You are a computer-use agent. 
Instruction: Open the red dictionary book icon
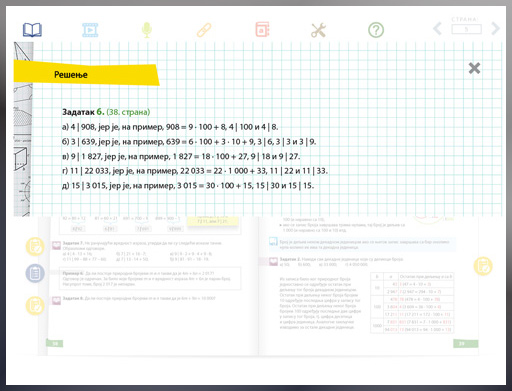[x=262, y=29]
